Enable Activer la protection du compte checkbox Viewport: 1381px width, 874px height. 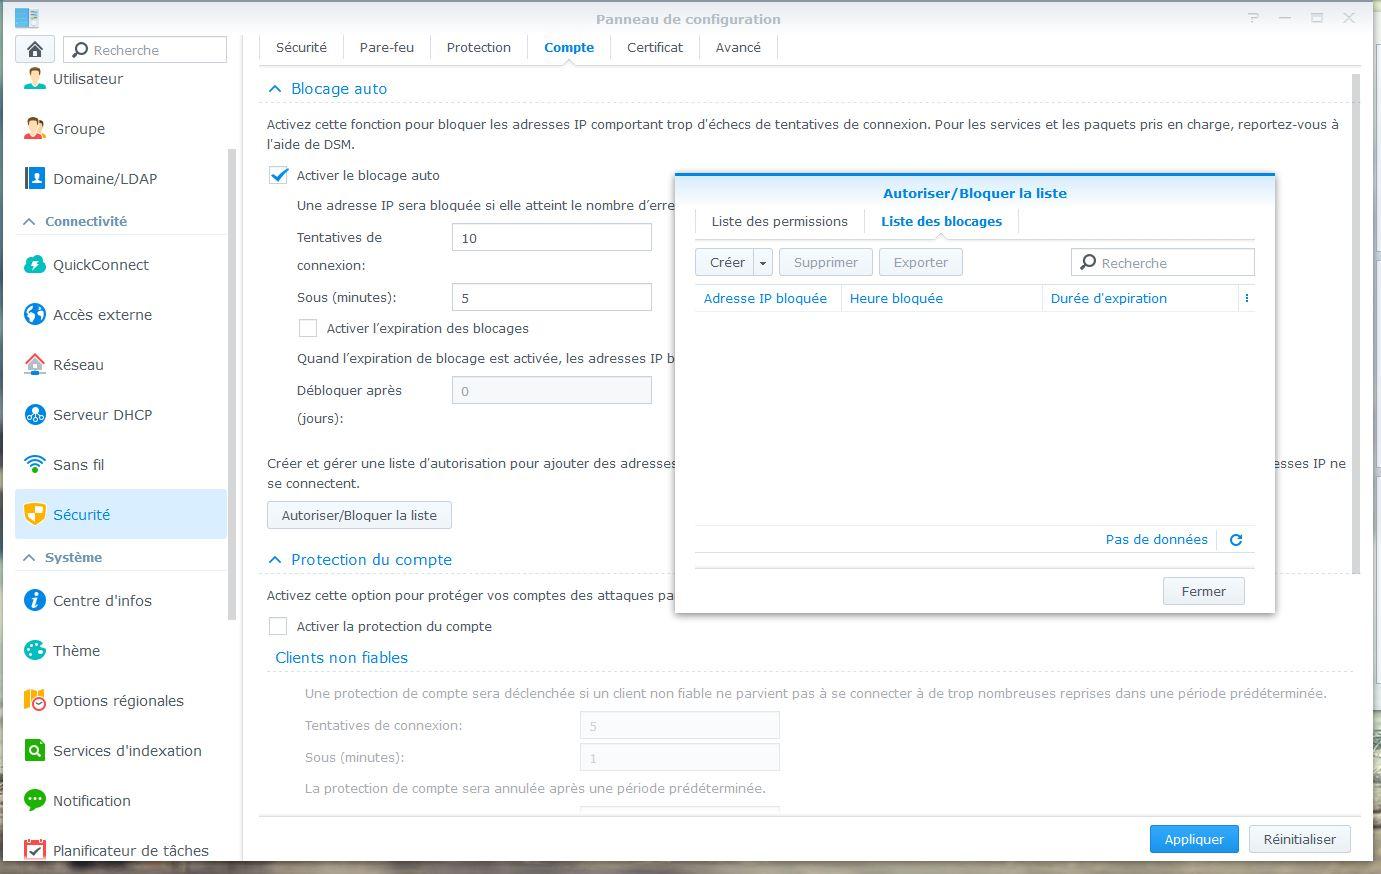[x=278, y=626]
